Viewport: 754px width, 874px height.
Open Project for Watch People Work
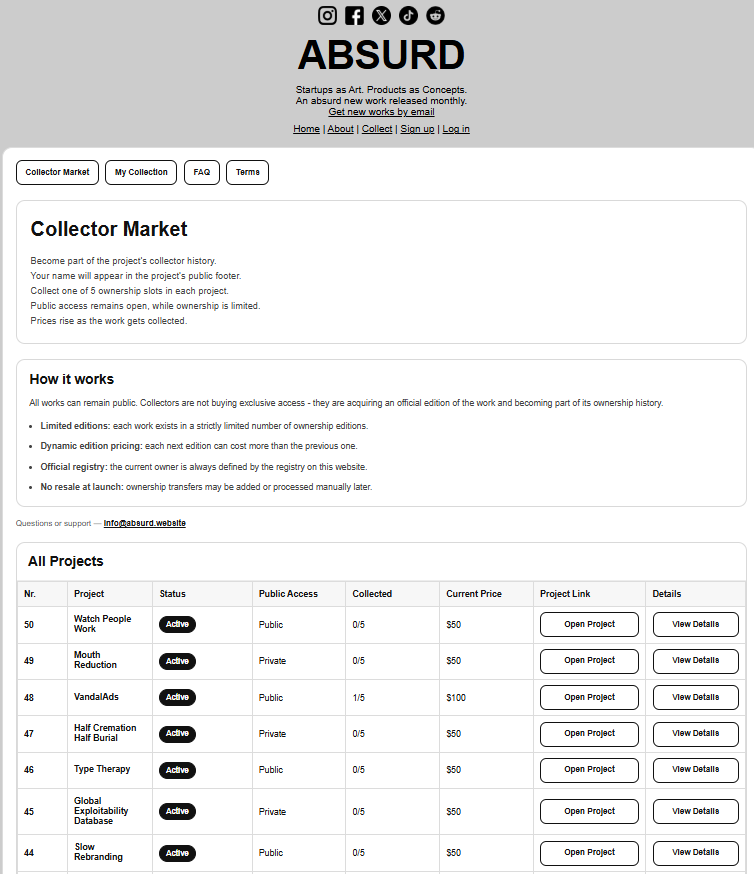[589, 624]
